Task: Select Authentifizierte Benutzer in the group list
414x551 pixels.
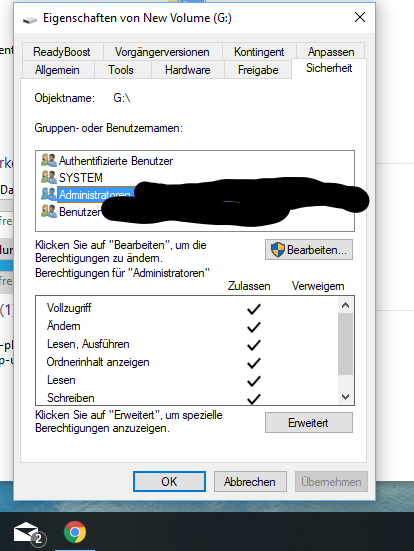Action: [x=116, y=161]
